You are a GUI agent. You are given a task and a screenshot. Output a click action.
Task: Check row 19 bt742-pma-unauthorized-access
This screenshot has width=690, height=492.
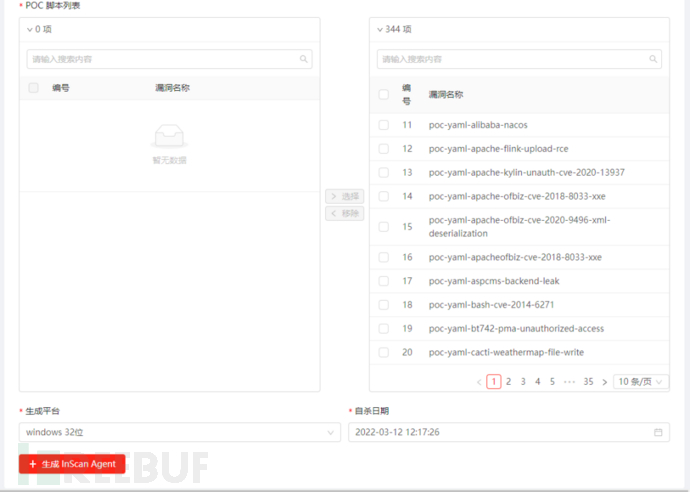(x=384, y=328)
